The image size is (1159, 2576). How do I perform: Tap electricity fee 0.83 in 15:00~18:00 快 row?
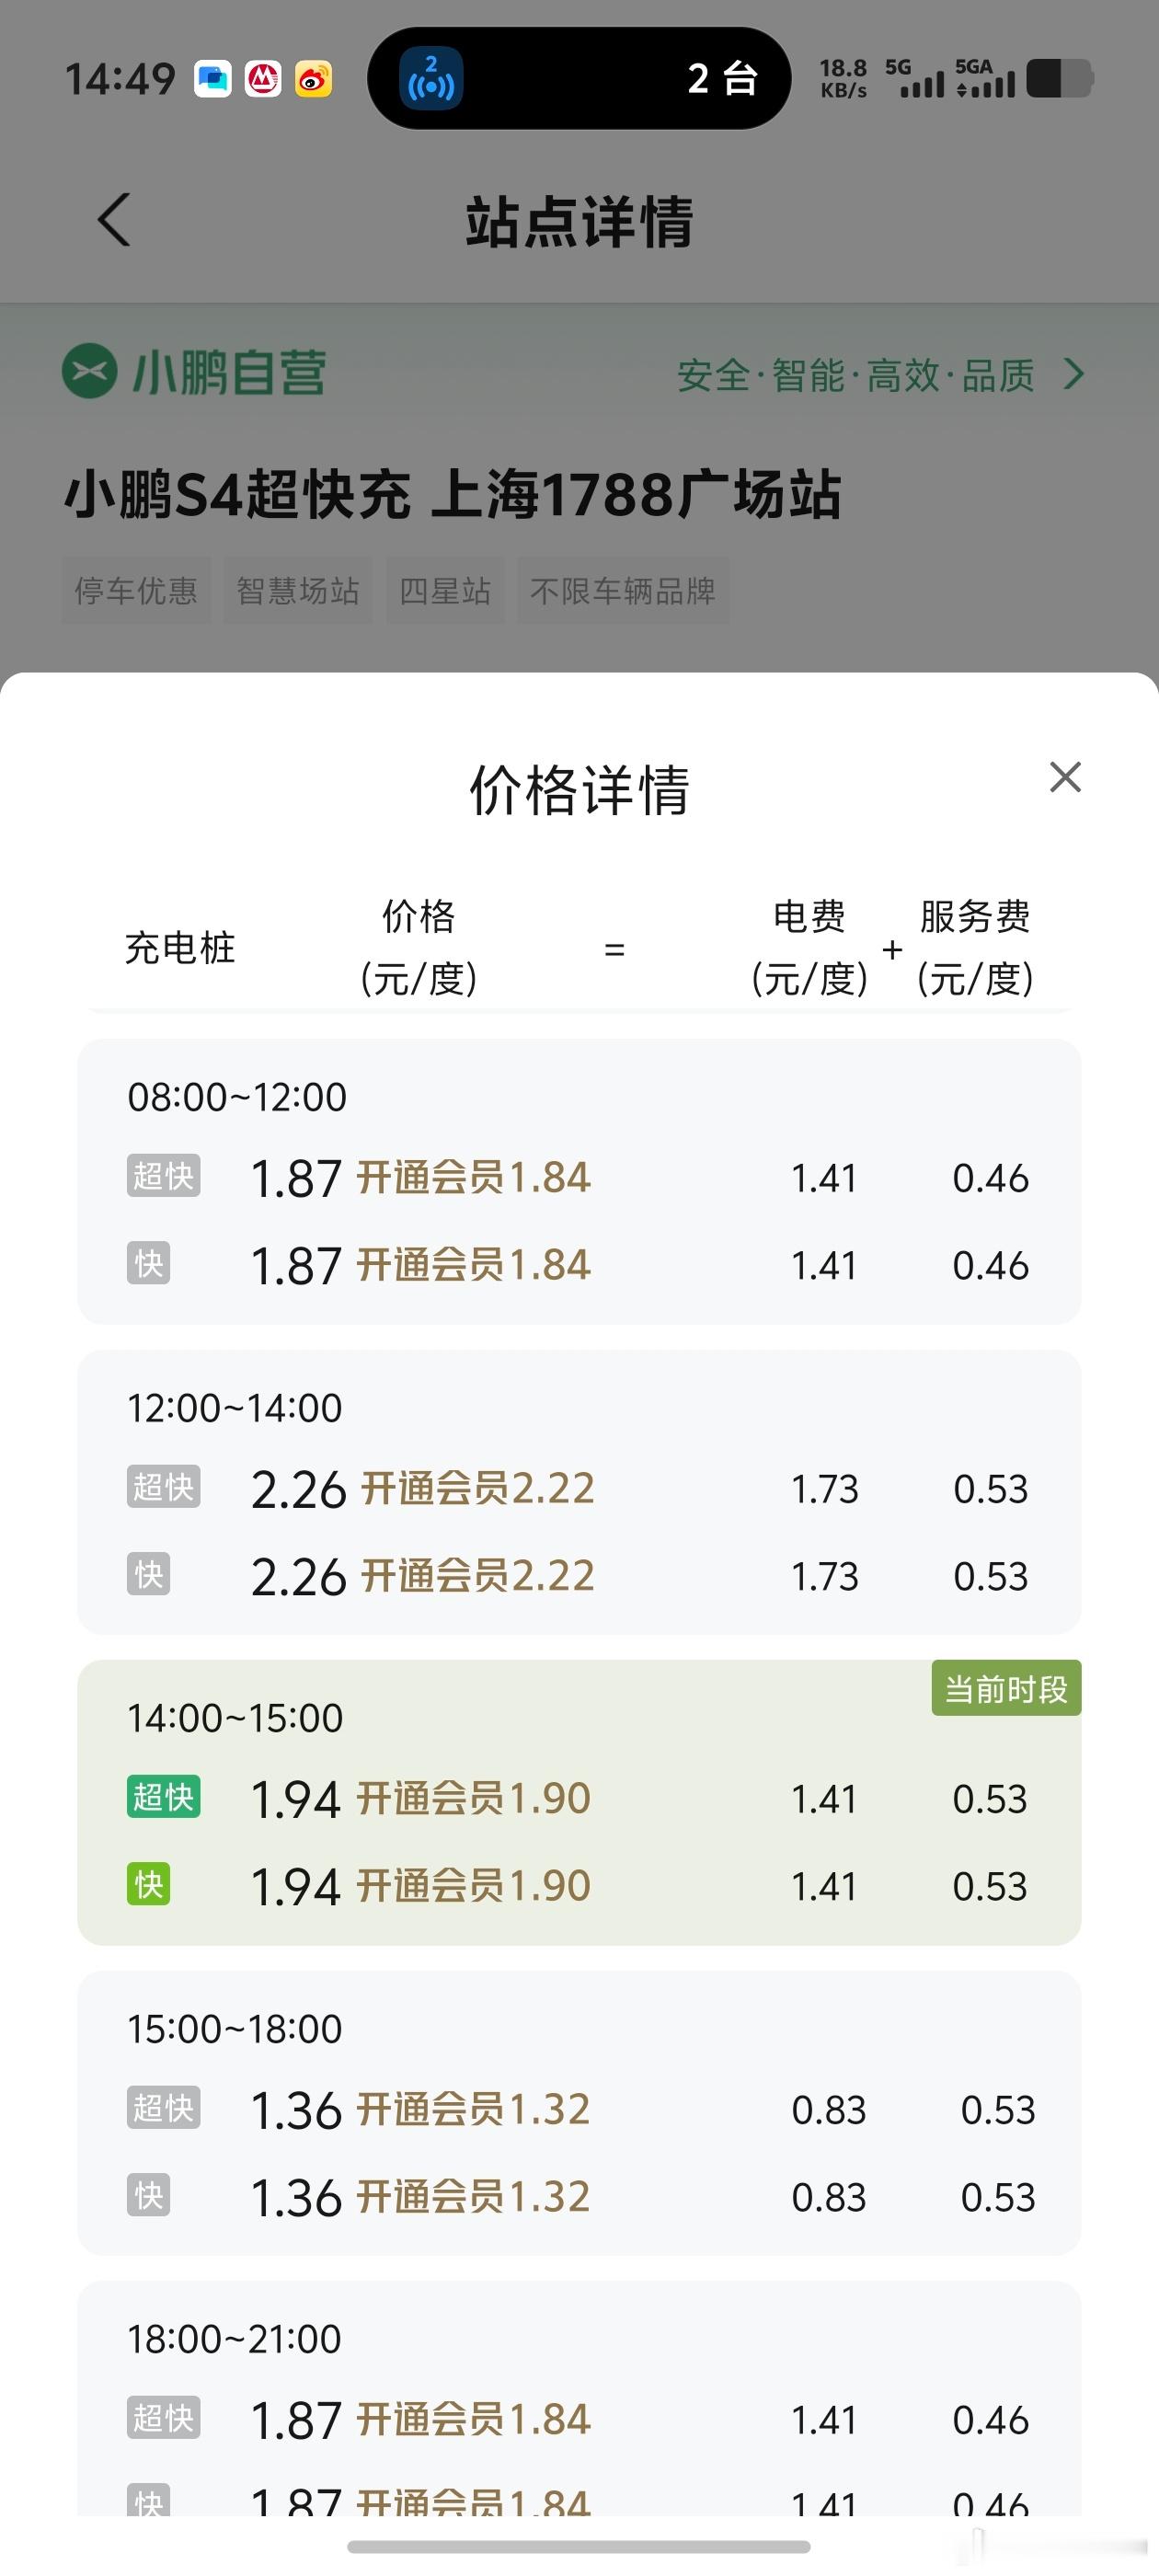tap(829, 2197)
